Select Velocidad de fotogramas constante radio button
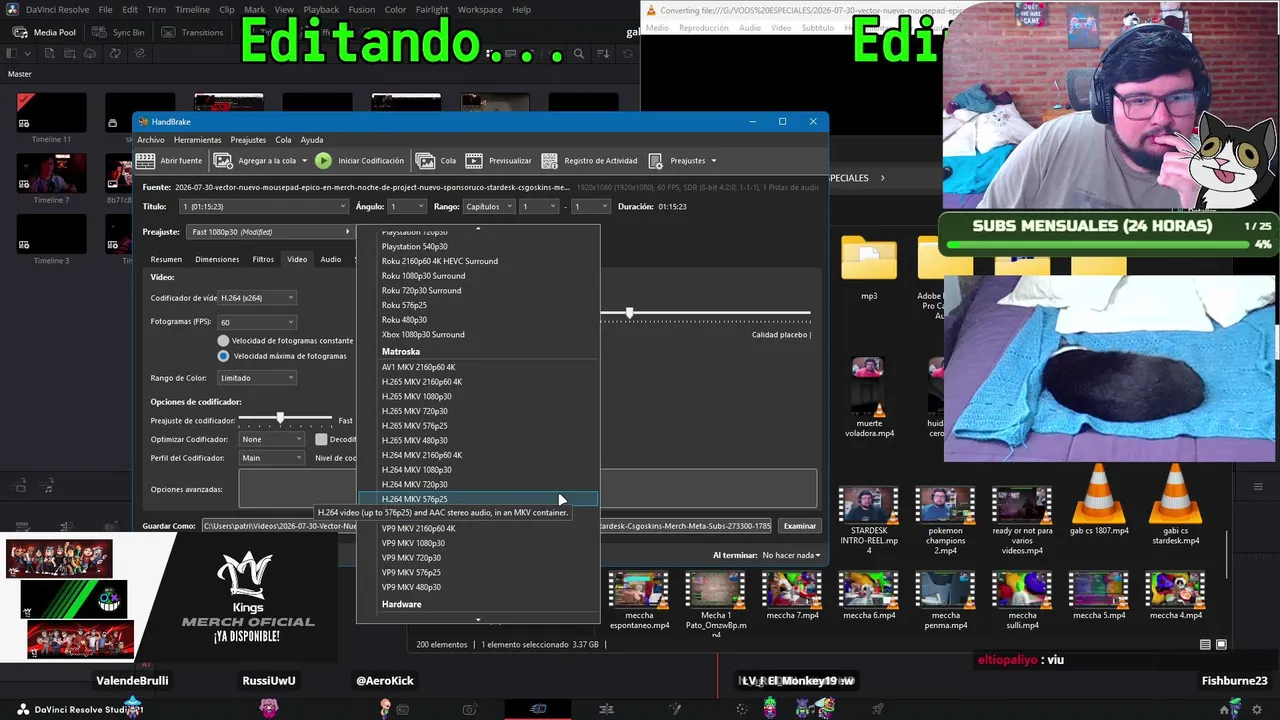The width and height of the screenshot is (1280, 720). 223,341
